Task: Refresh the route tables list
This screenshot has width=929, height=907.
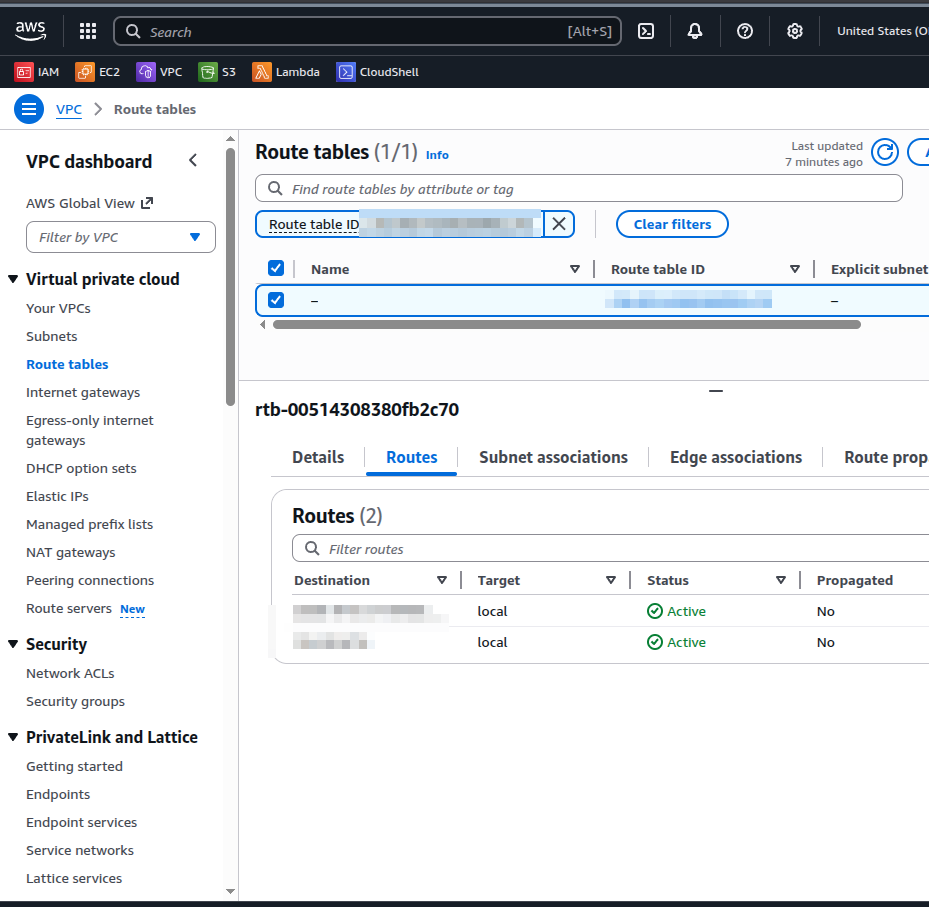Action: click(885, 152)
